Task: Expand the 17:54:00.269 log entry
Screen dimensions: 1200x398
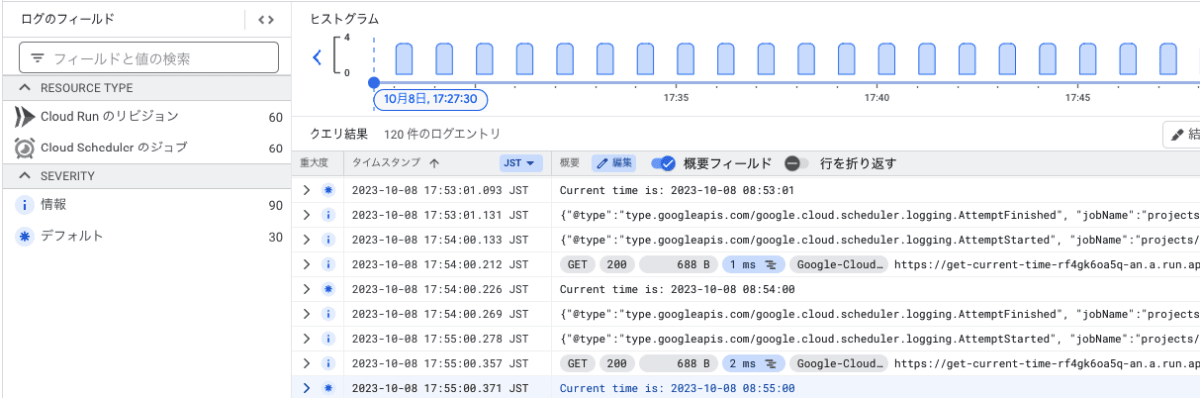Action: (307, 313)
